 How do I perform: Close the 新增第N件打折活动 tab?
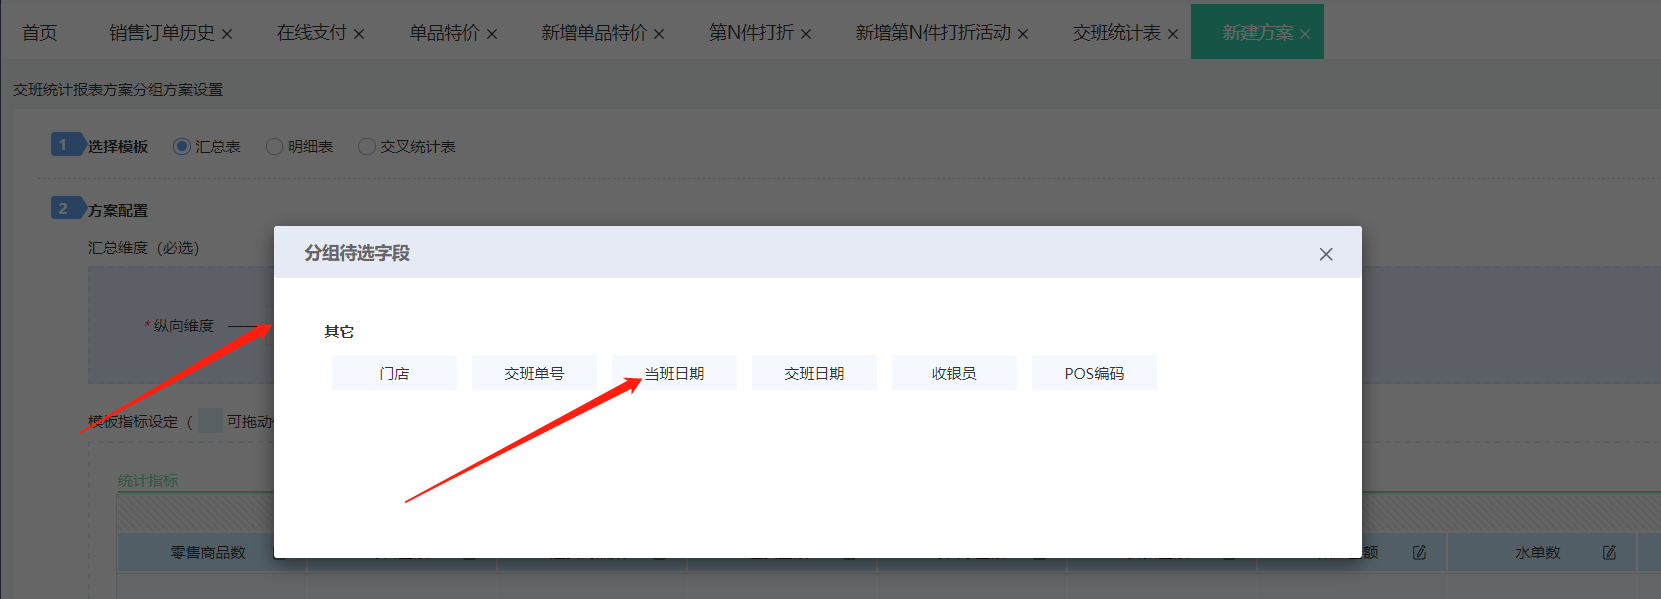(1023, 34)
